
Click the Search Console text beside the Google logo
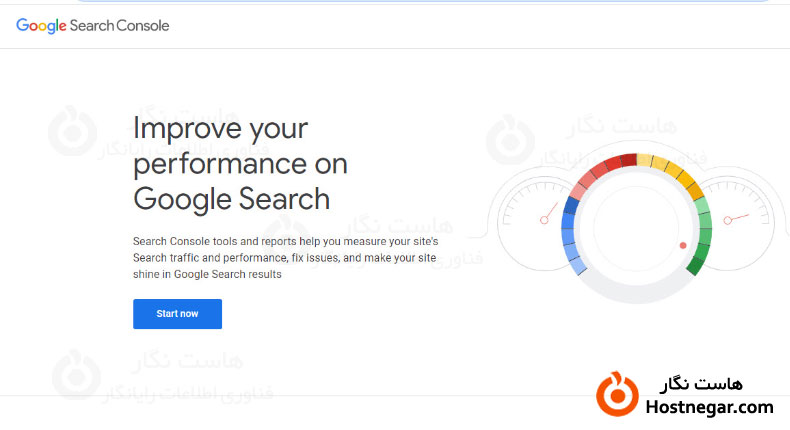coord(120,26)
